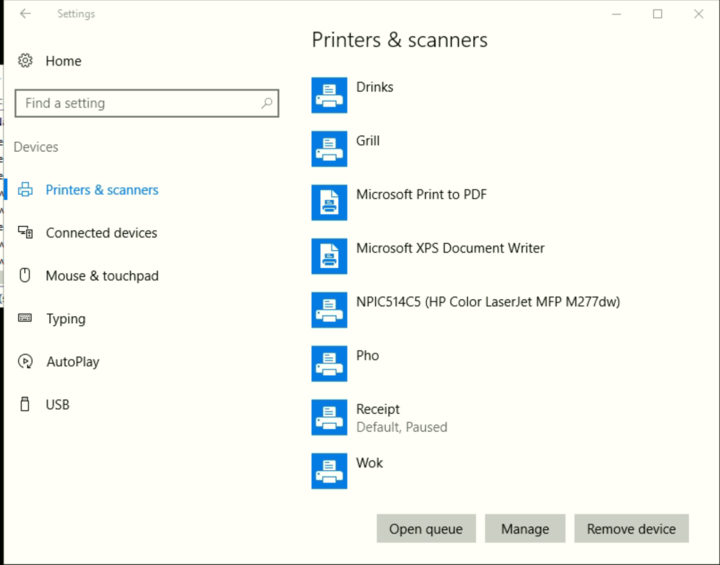Open the Home settings page
Screen dimensions: 720x565
click(63, 61)
